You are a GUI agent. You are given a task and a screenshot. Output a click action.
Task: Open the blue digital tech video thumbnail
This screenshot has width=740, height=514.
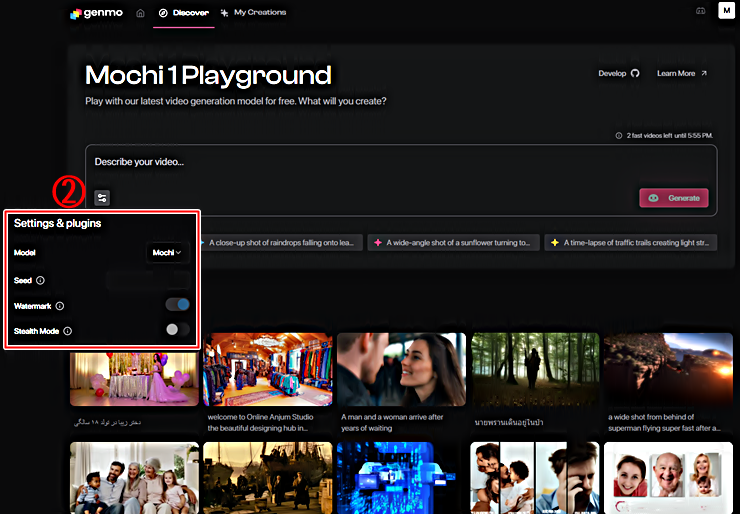tap(401, 478)
